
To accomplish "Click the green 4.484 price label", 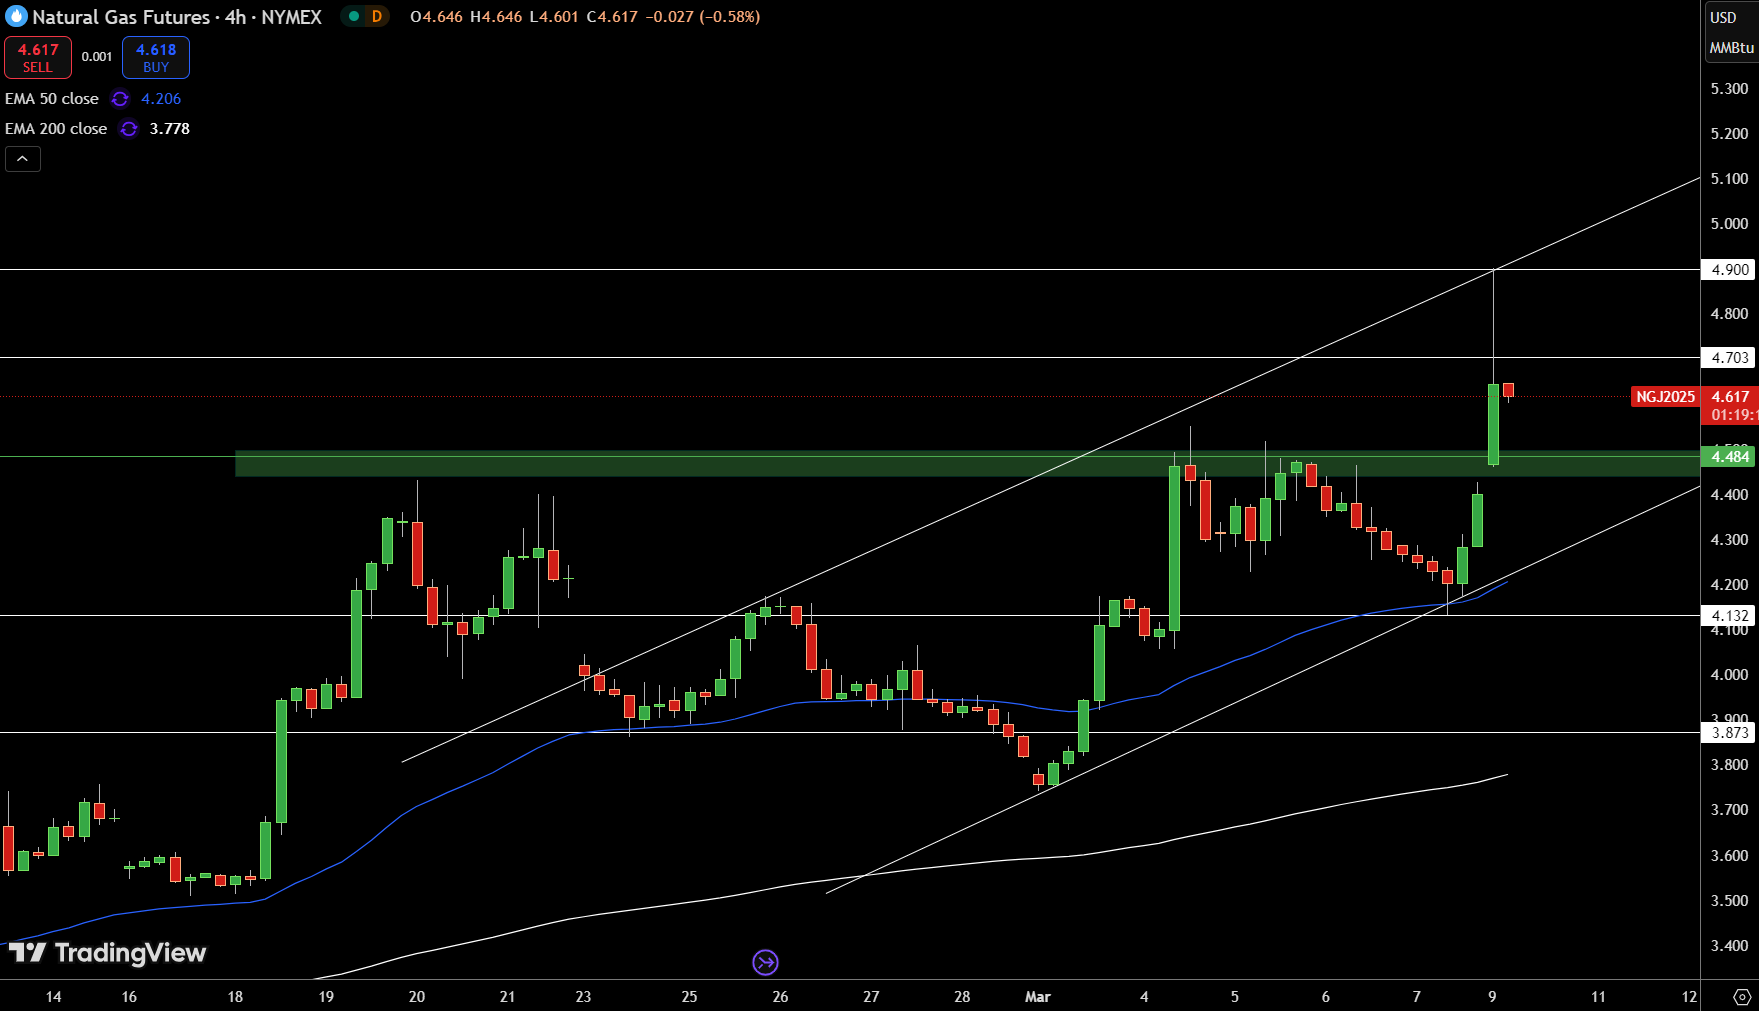I will tap(1730, 457).
